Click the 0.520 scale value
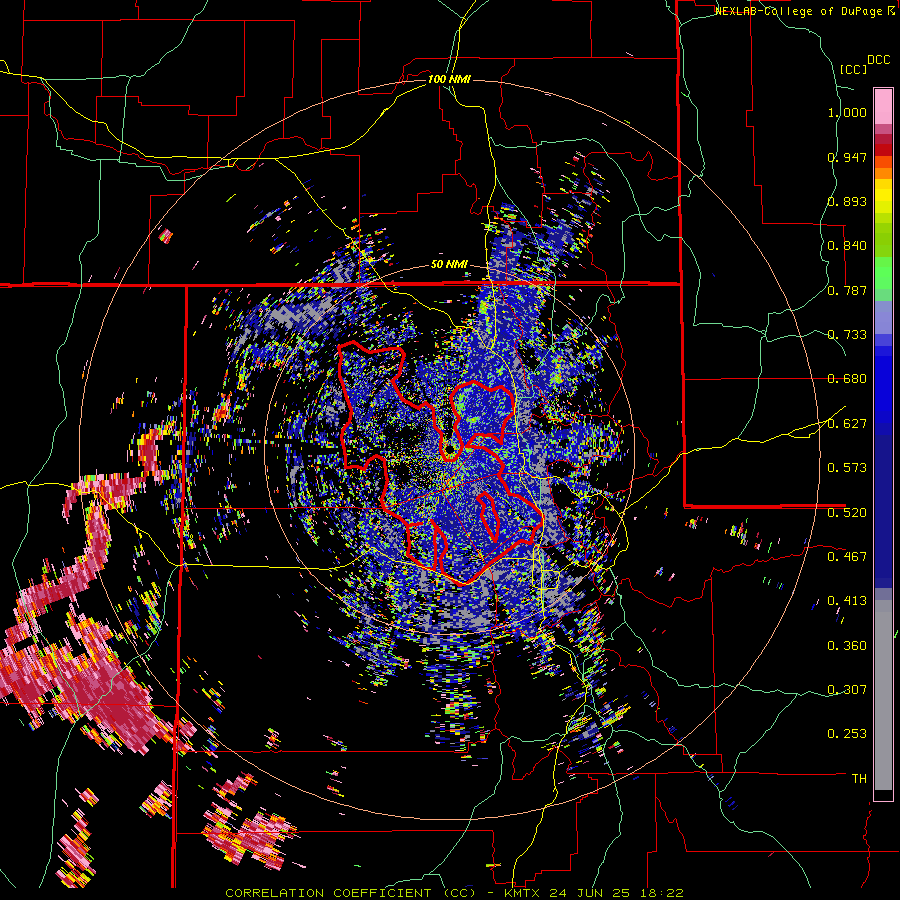Viewport: 900px width, 900px height. [847, 513]
